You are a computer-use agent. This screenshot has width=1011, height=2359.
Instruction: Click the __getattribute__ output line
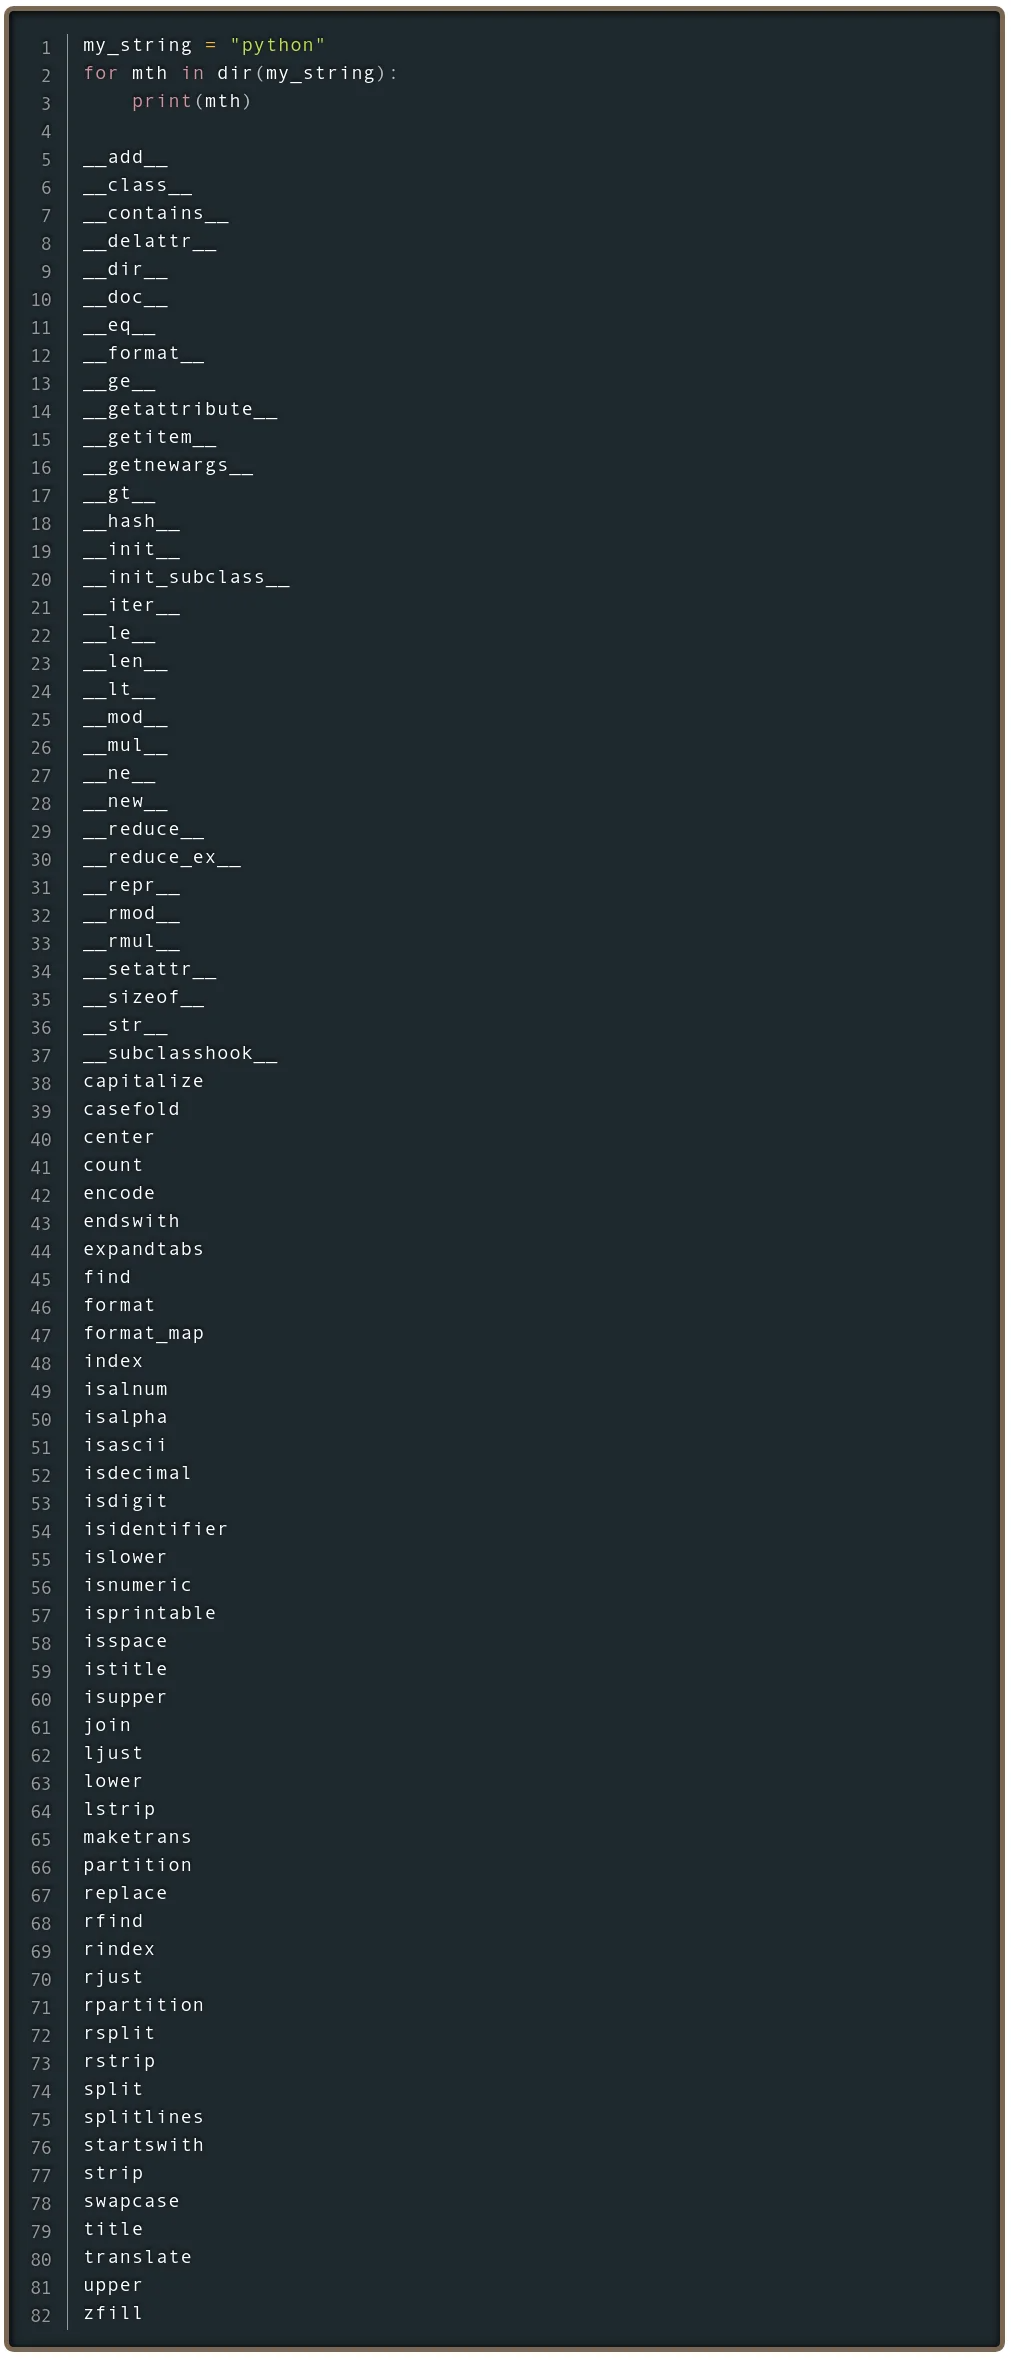[180, 409]
